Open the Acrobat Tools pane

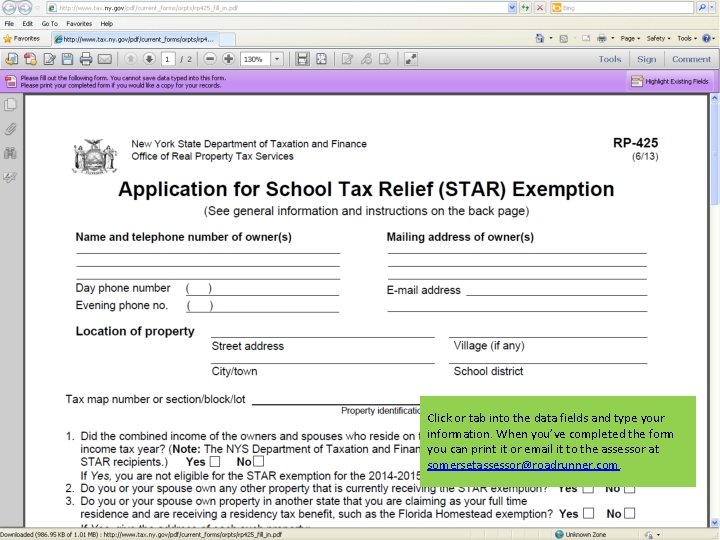pyautogui.click(x=609, y=59)
